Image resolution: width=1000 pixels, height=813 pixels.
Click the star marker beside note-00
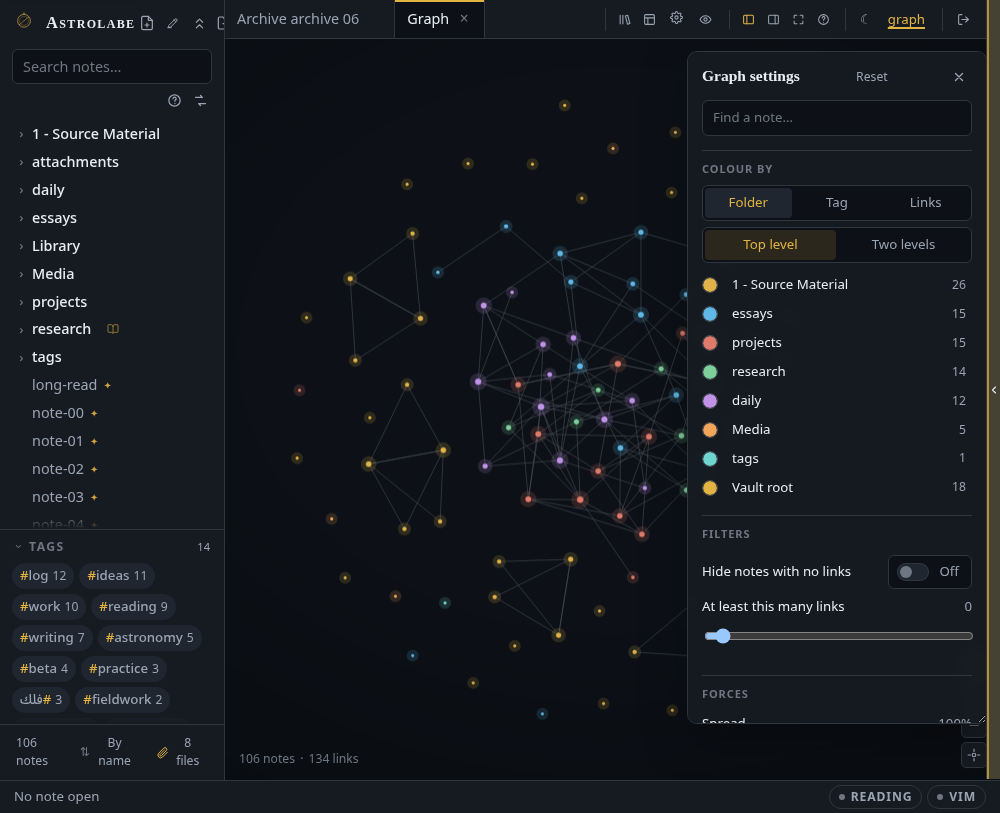pyautogui.click(x=94, y=413)
